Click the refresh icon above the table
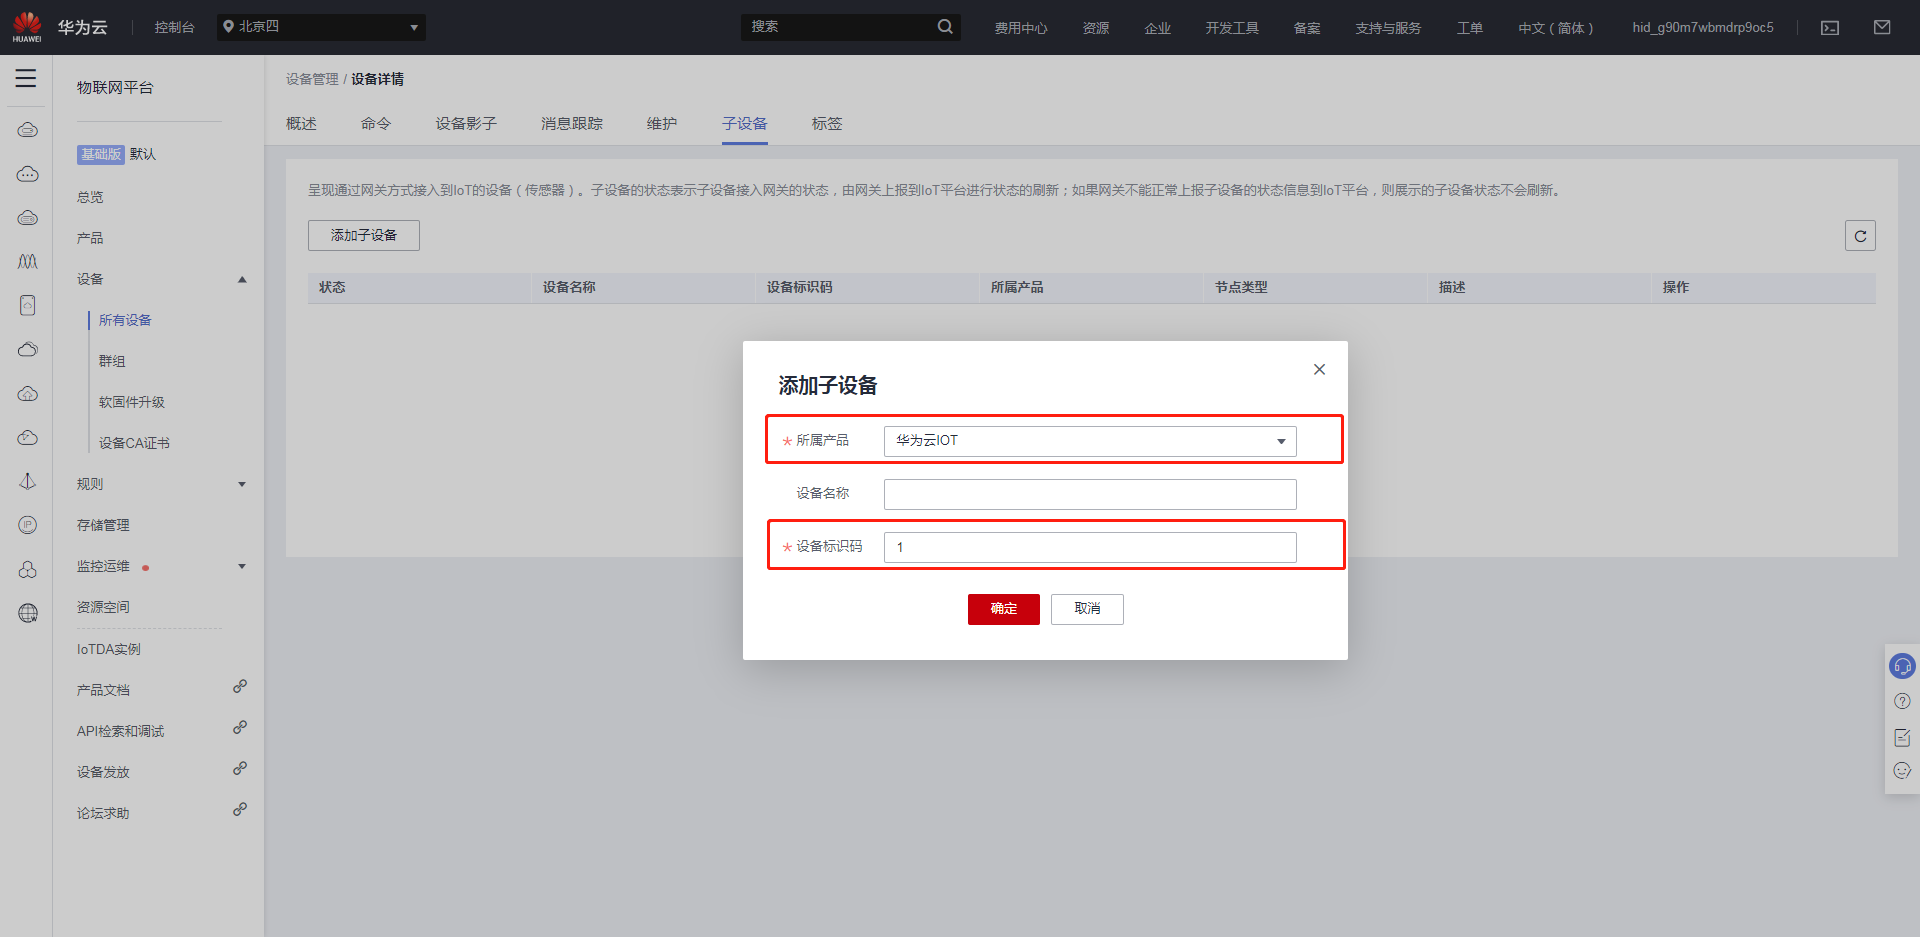 tap(1859, 236)
